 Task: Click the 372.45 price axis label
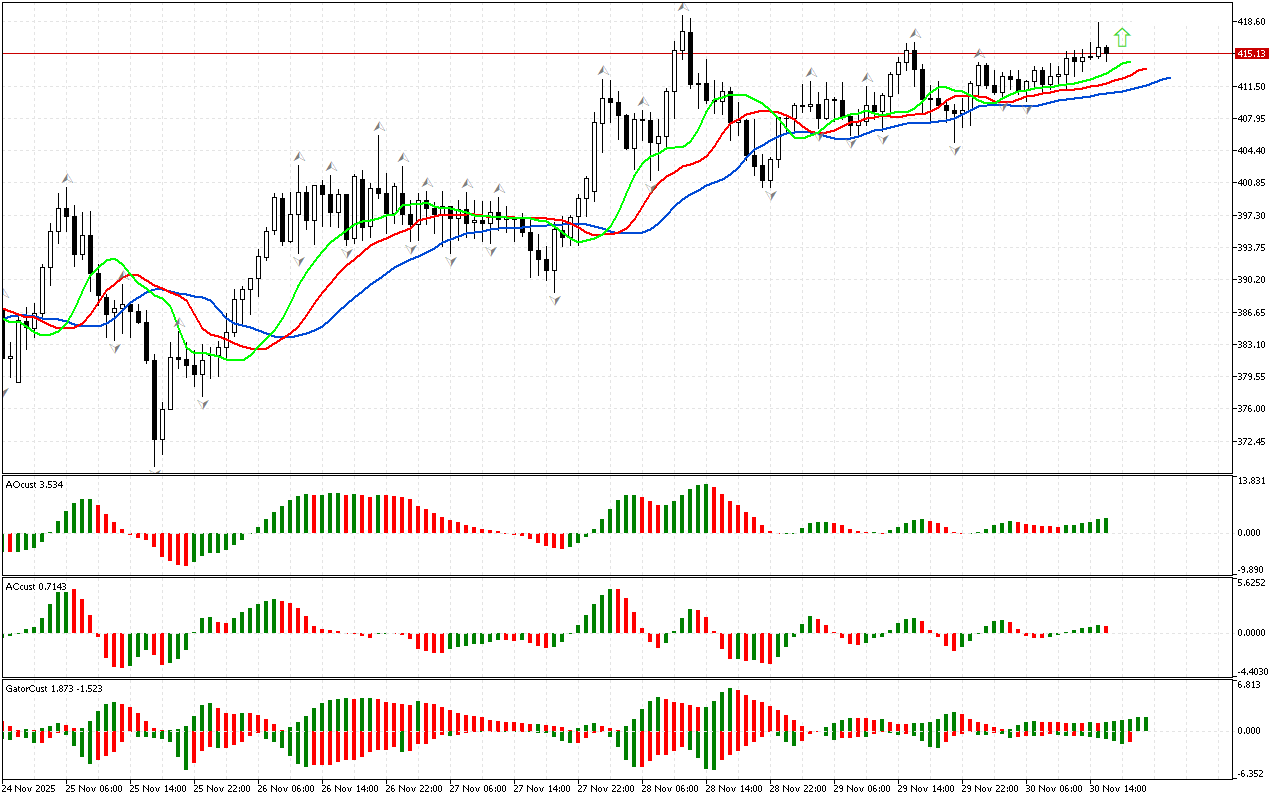[1252, 442]
